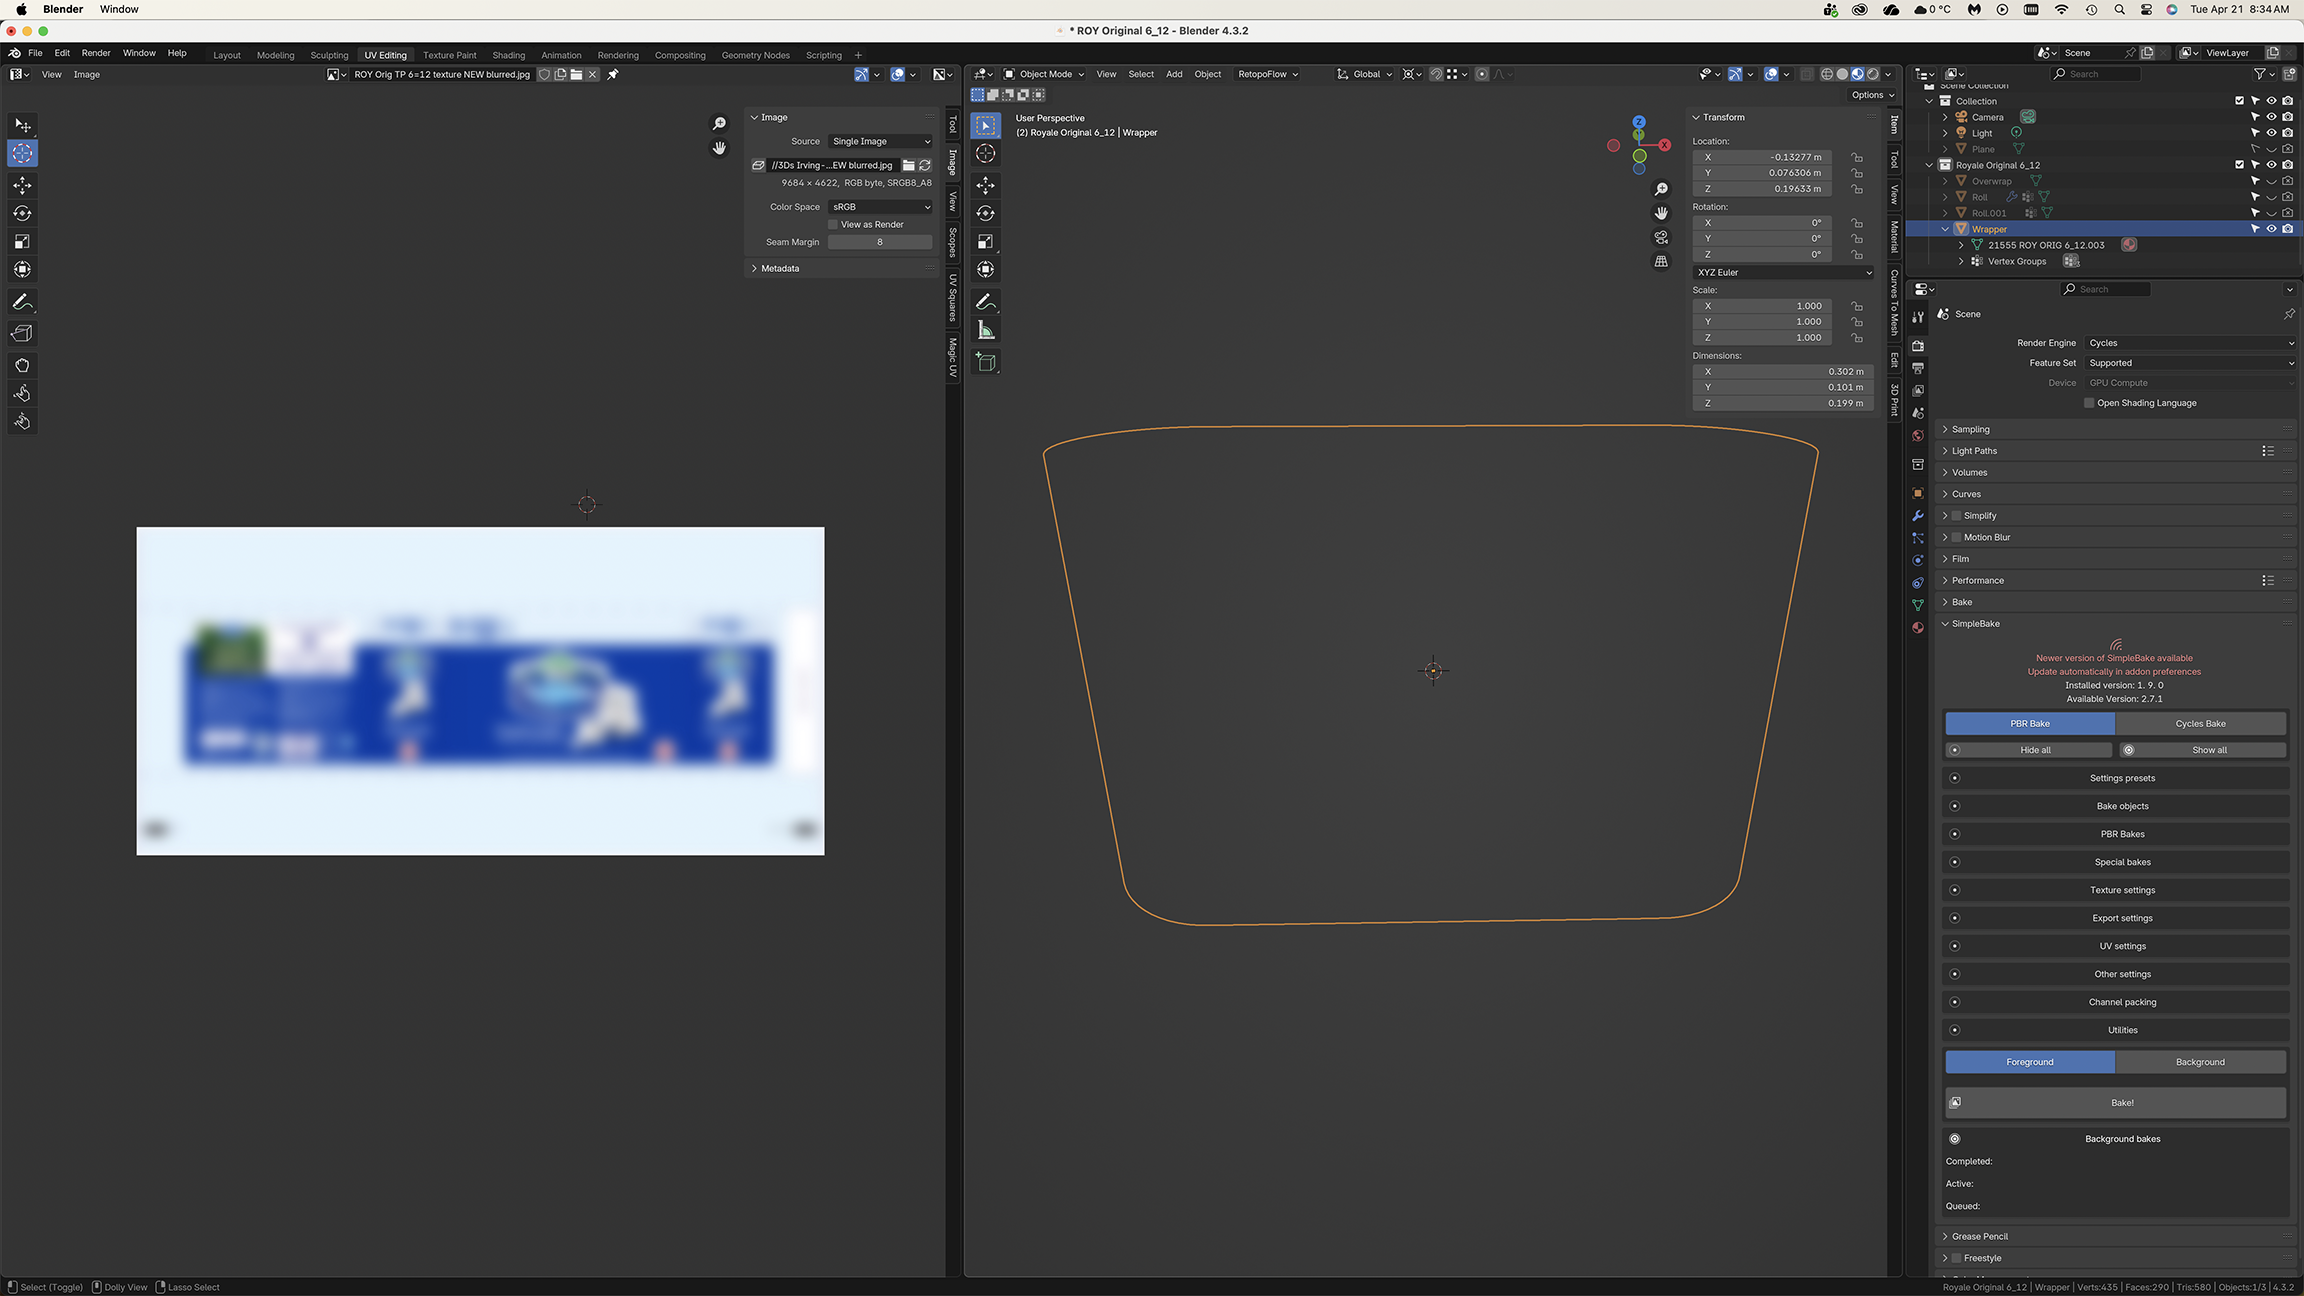Image resolution: width=2304 pixels, height=1296 pixels.
Task: Click the zoom icon in the UV editor
Action: [719, 123]
